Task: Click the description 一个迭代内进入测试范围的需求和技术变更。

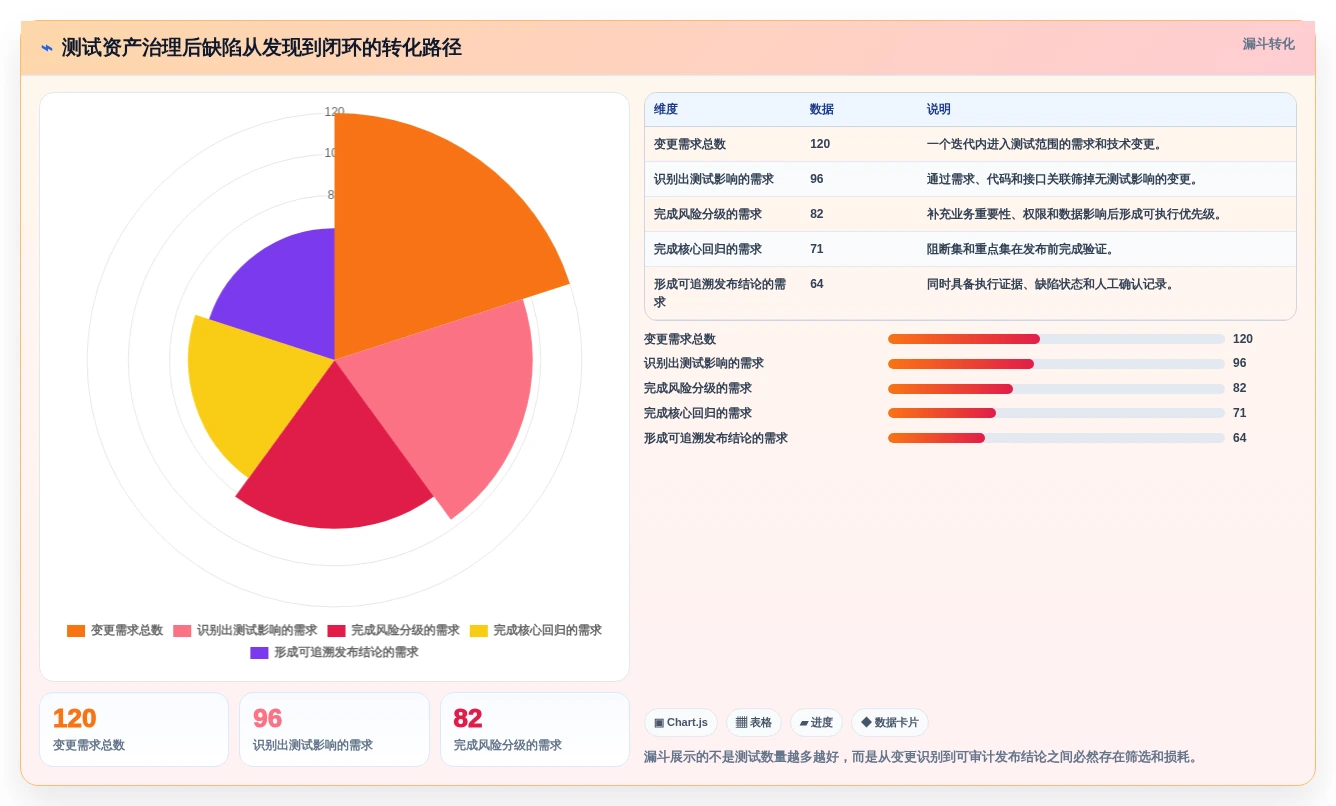Action: click(1044, 145)
